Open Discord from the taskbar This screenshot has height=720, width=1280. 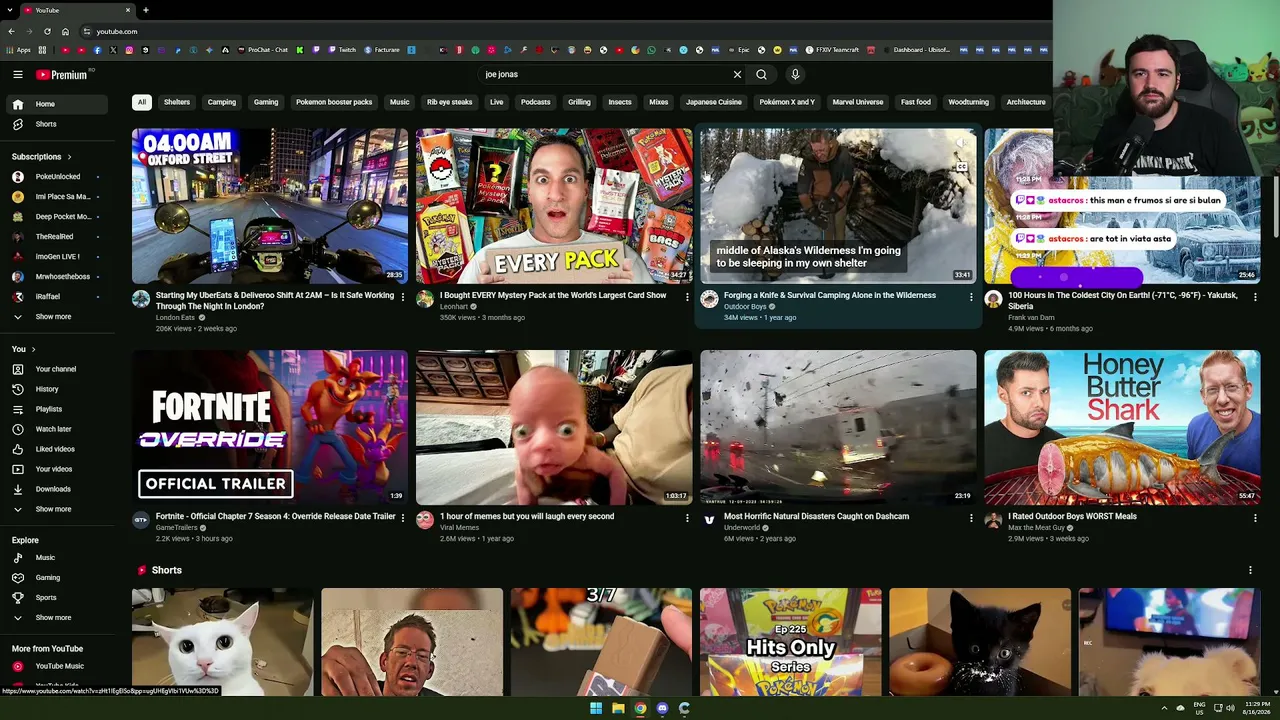662,708
